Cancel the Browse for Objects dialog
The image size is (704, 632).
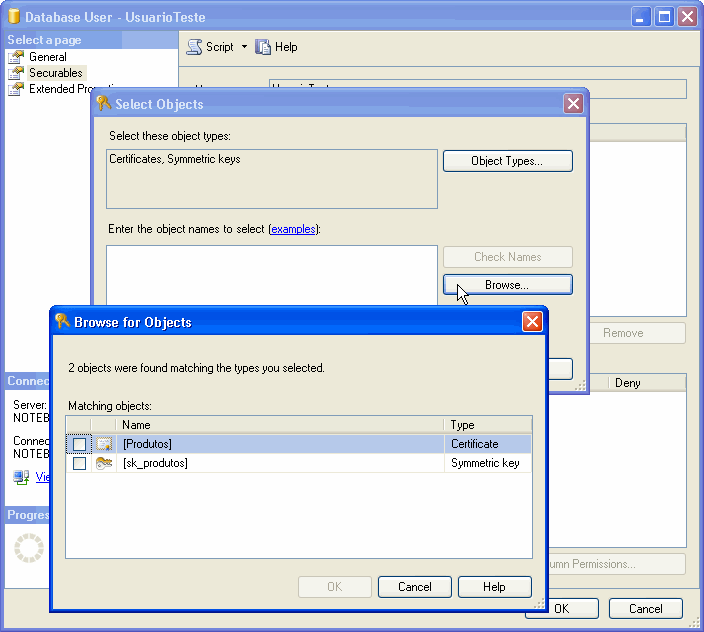(x=414, y=587)
